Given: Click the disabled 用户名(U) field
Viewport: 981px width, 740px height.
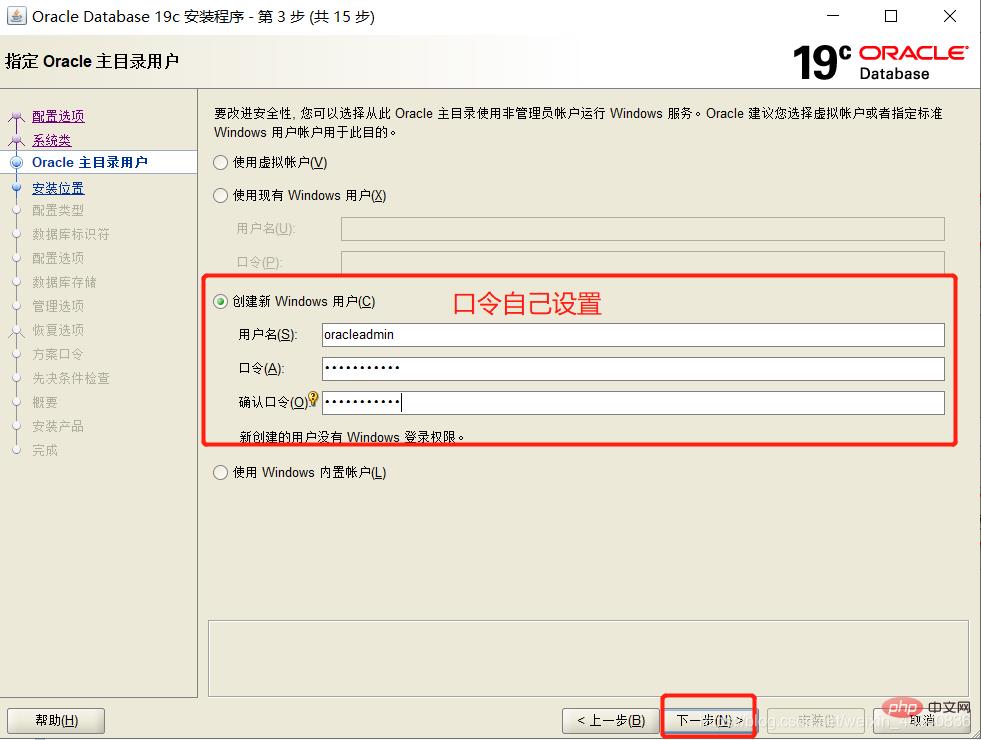Looking at the screenshot, I should pyautogui.click(x=643, y=229).
